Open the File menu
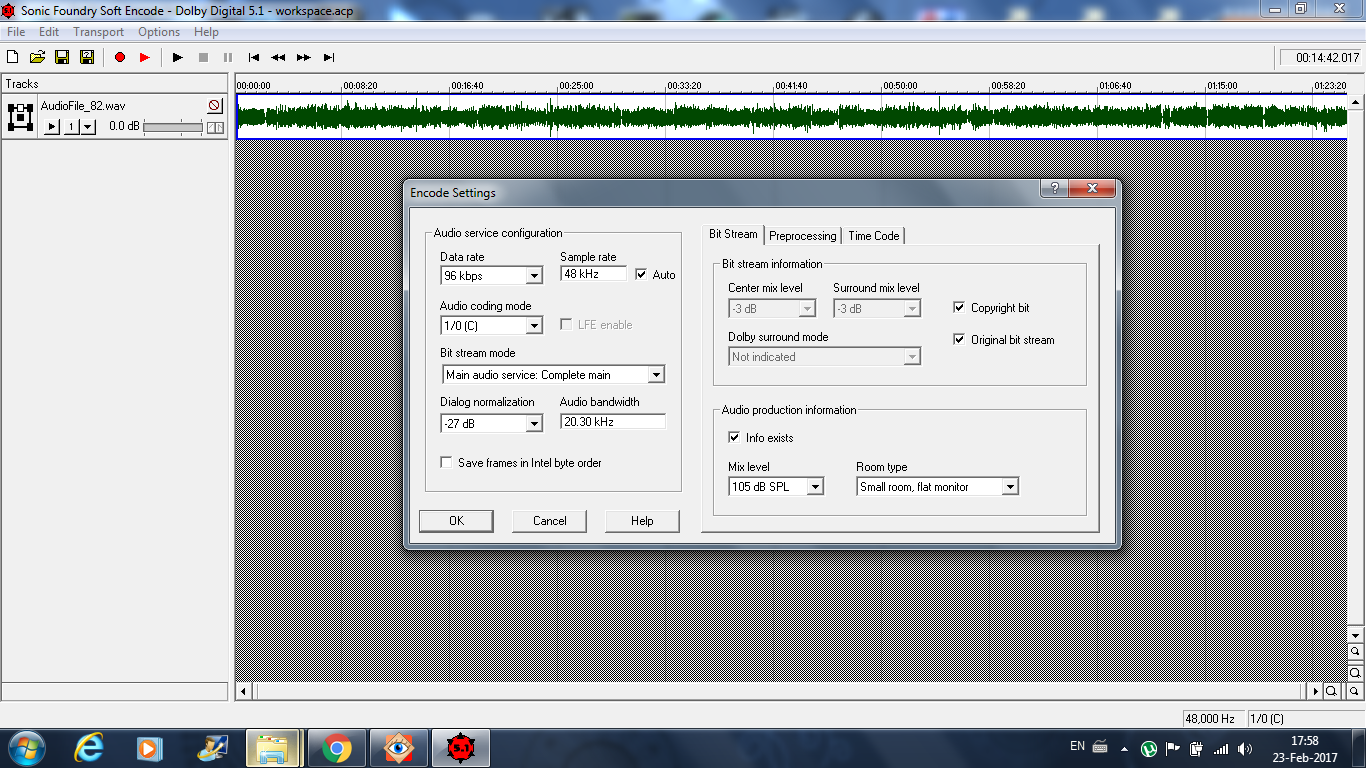The image size is (1366, 768). 16,32
